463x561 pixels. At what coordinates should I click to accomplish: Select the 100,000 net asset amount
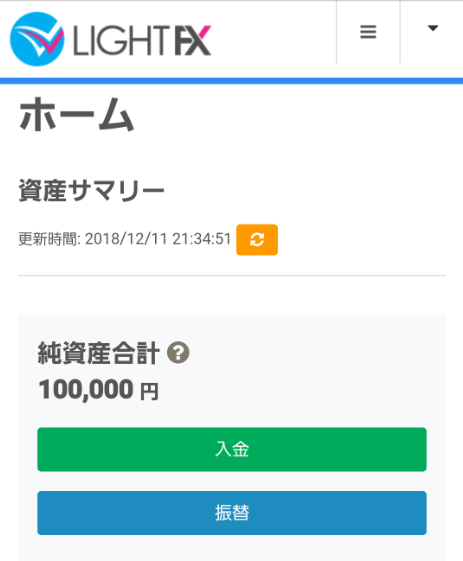pyautogui.click(x=86, y=389)
